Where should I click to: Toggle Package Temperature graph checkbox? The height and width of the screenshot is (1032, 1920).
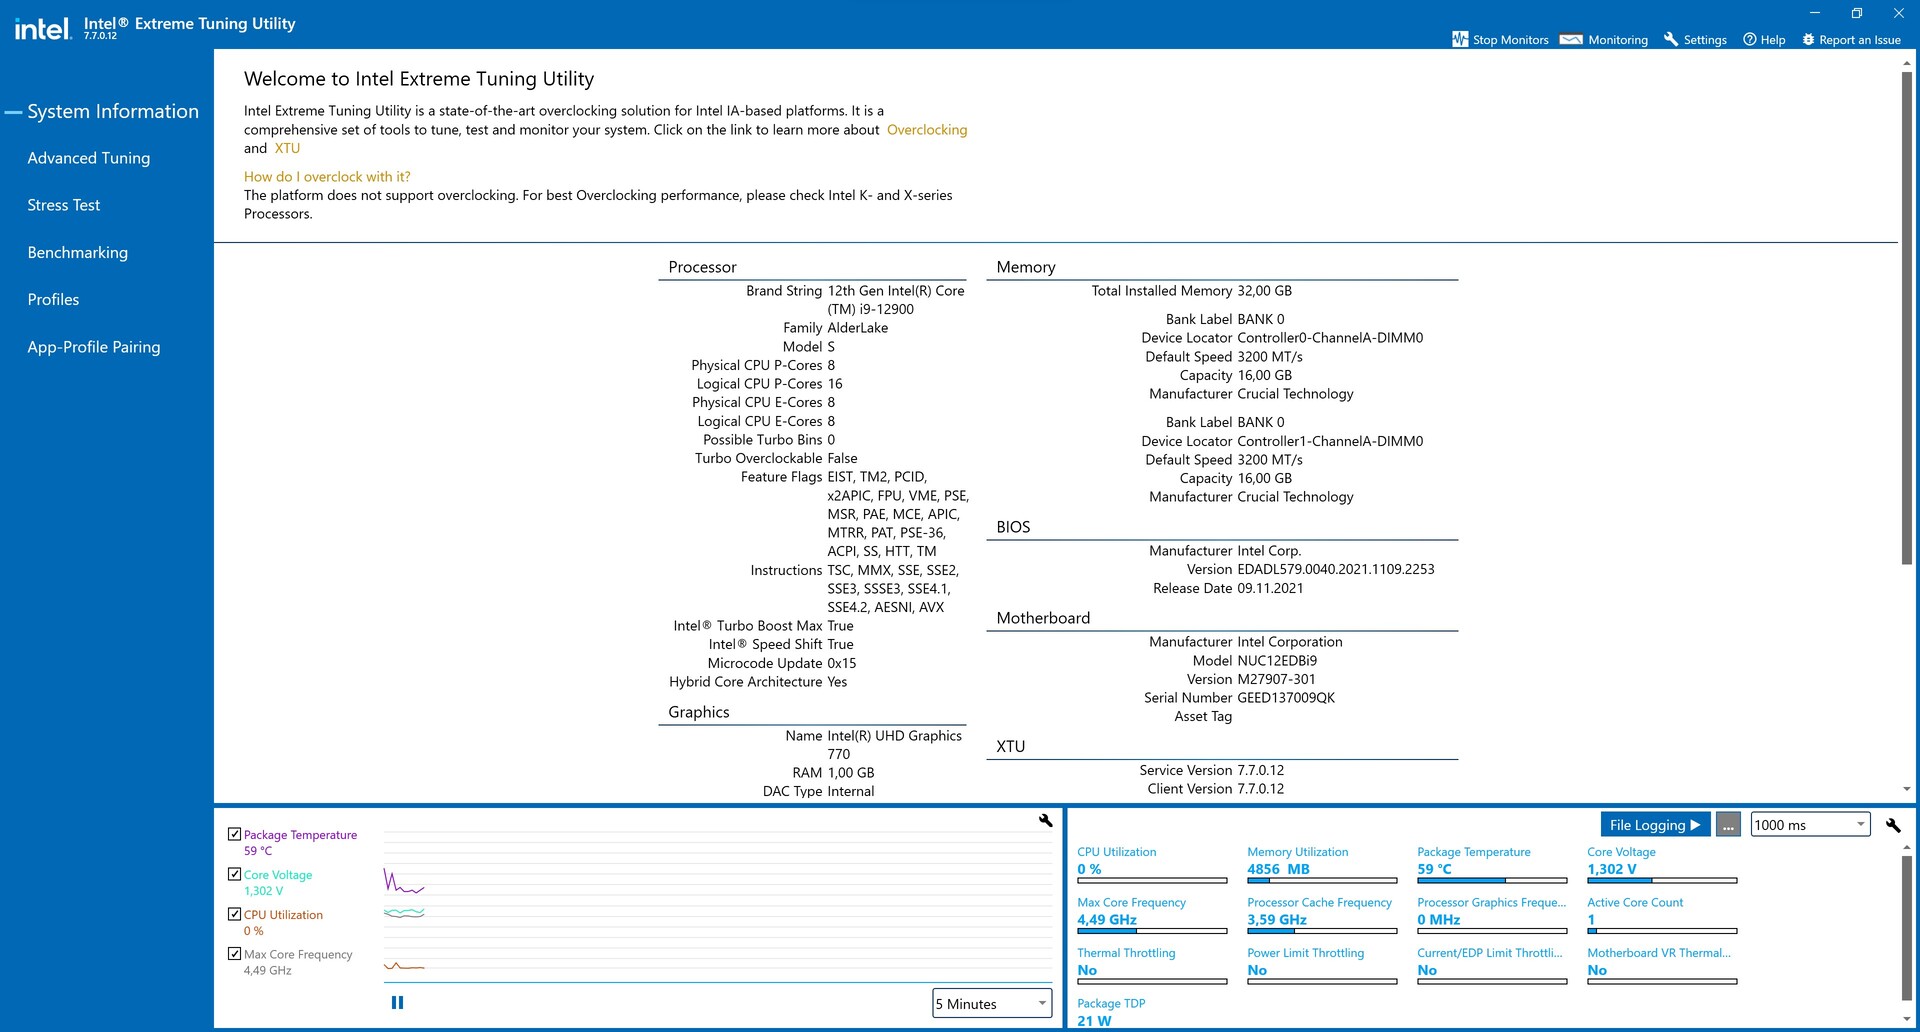point(234,834)
